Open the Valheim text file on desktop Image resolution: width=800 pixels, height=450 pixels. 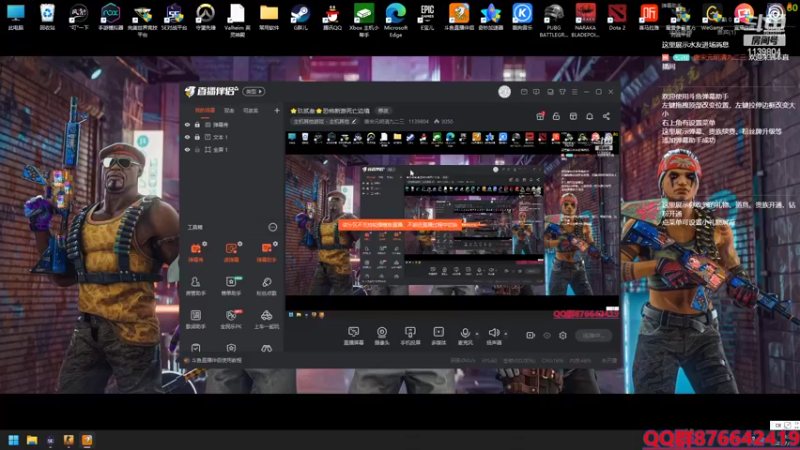(x=237, y=19)
